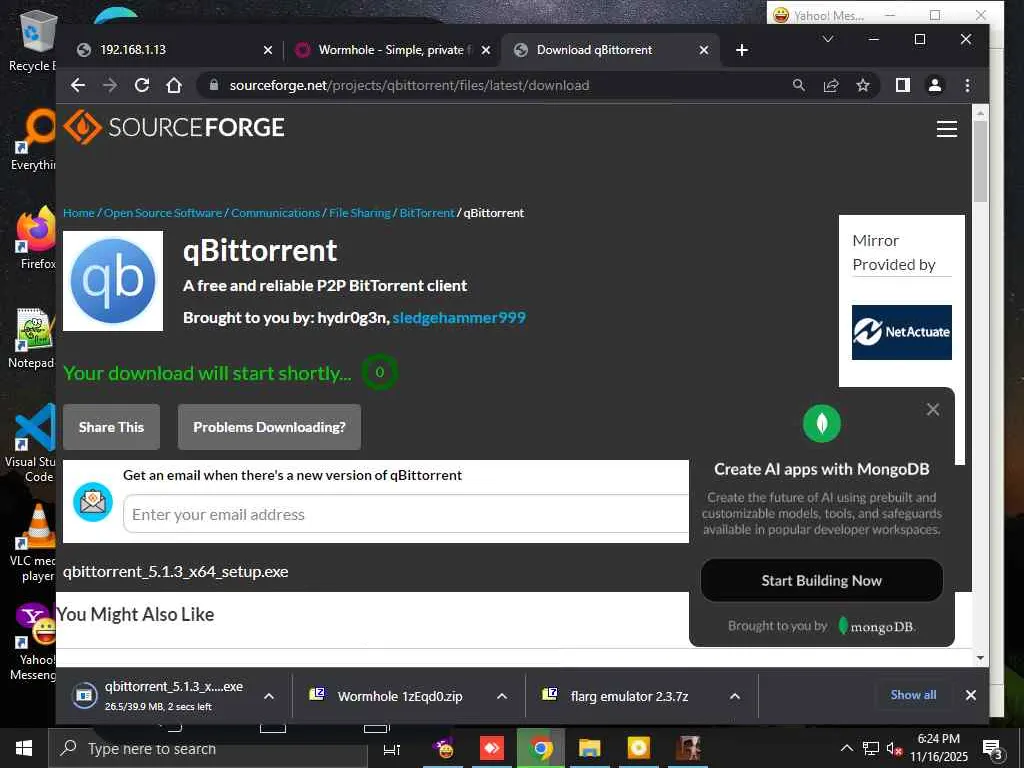Image resolution: width=1024 pixels, height=768 pixels.
Task: Click the zoom magnifier icon in address bar
Action: [798, 85]
